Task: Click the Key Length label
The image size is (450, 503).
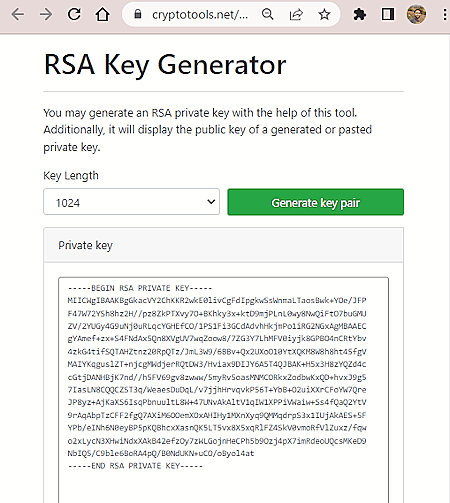Action: [x=71, y=176]
